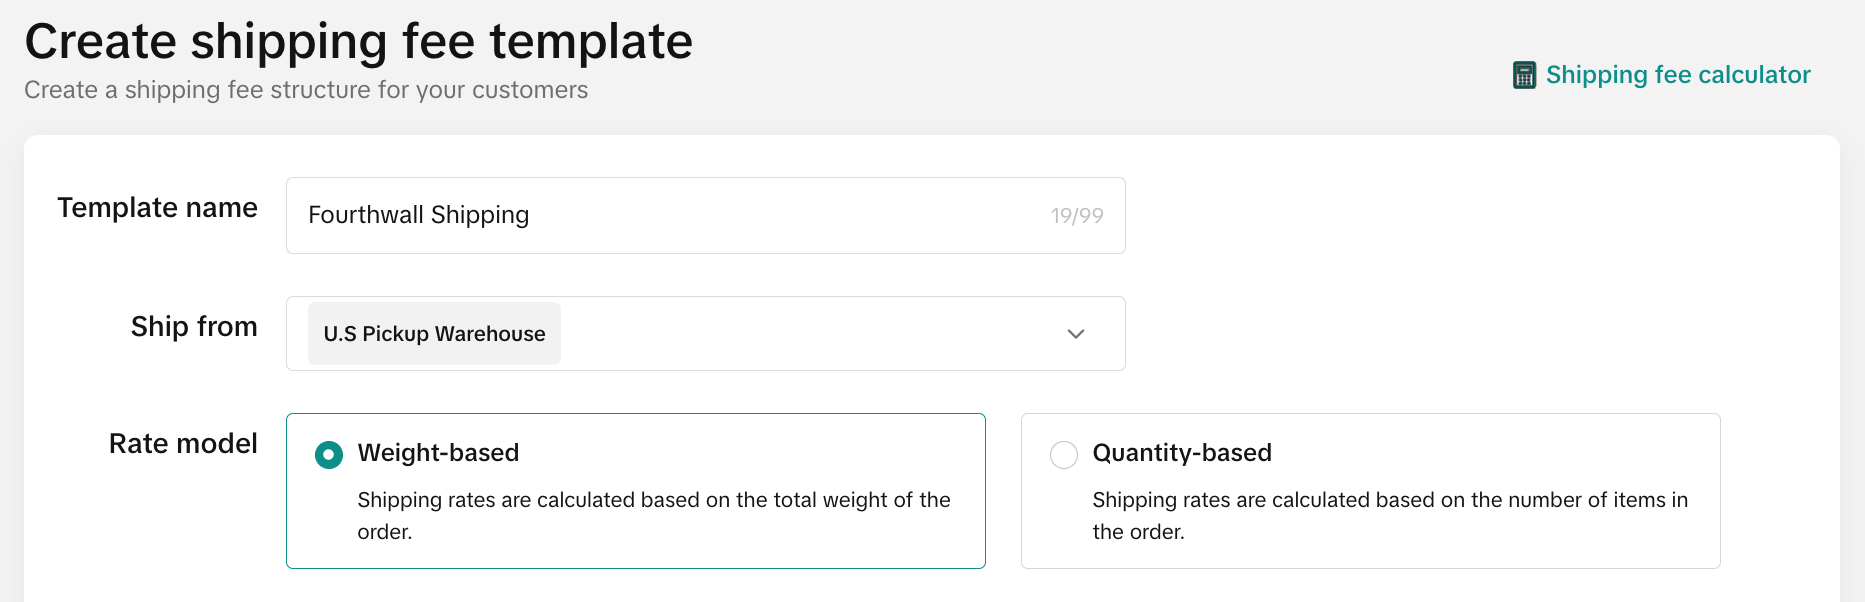Click the 19/99 character counter
Screen dimensions: 1865x602
point(1077,216)
